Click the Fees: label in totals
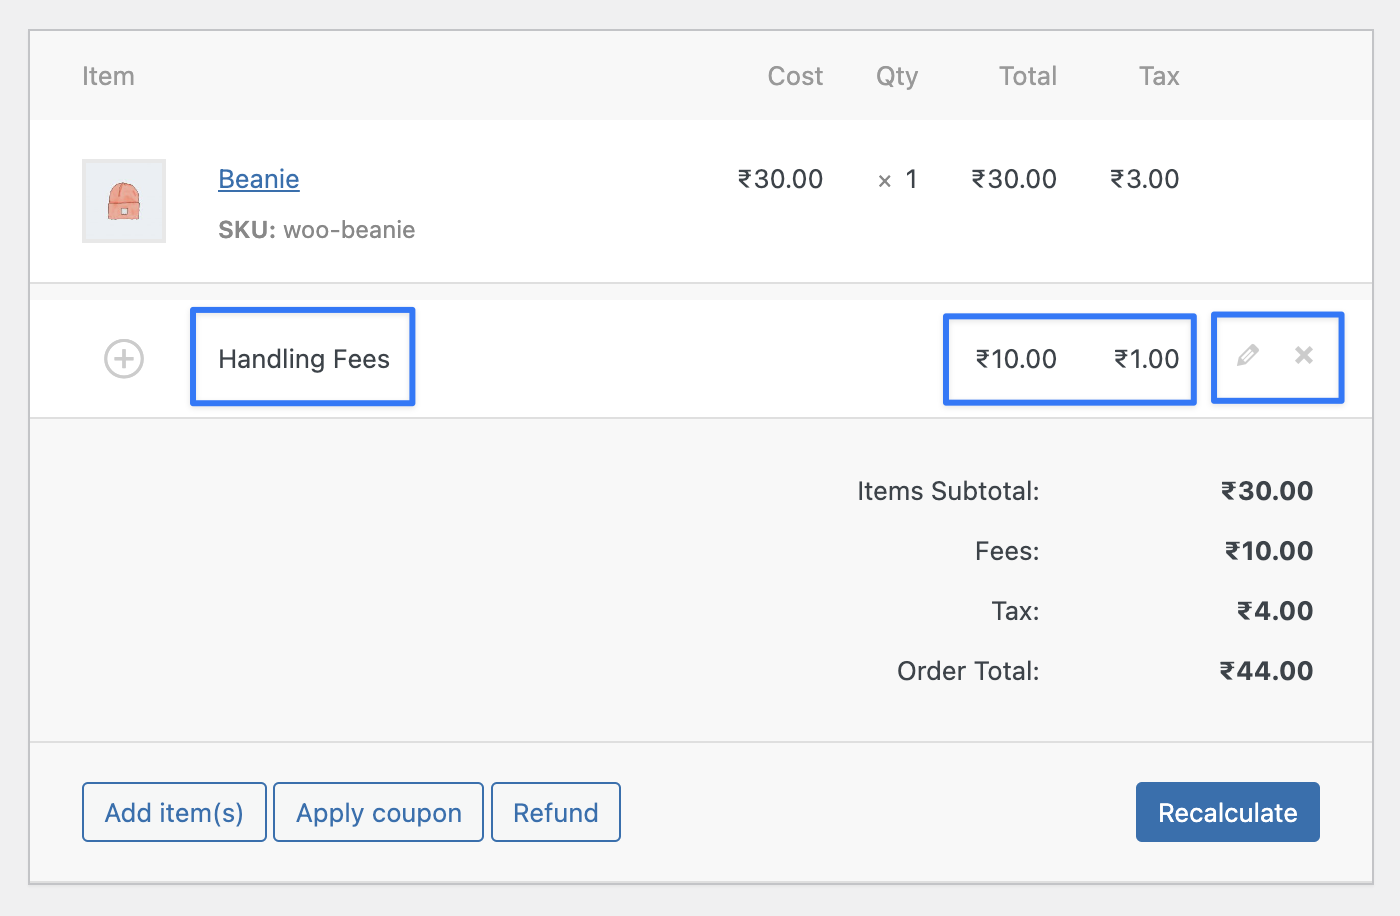1400x916 pixels. (x=1007, y=551)
